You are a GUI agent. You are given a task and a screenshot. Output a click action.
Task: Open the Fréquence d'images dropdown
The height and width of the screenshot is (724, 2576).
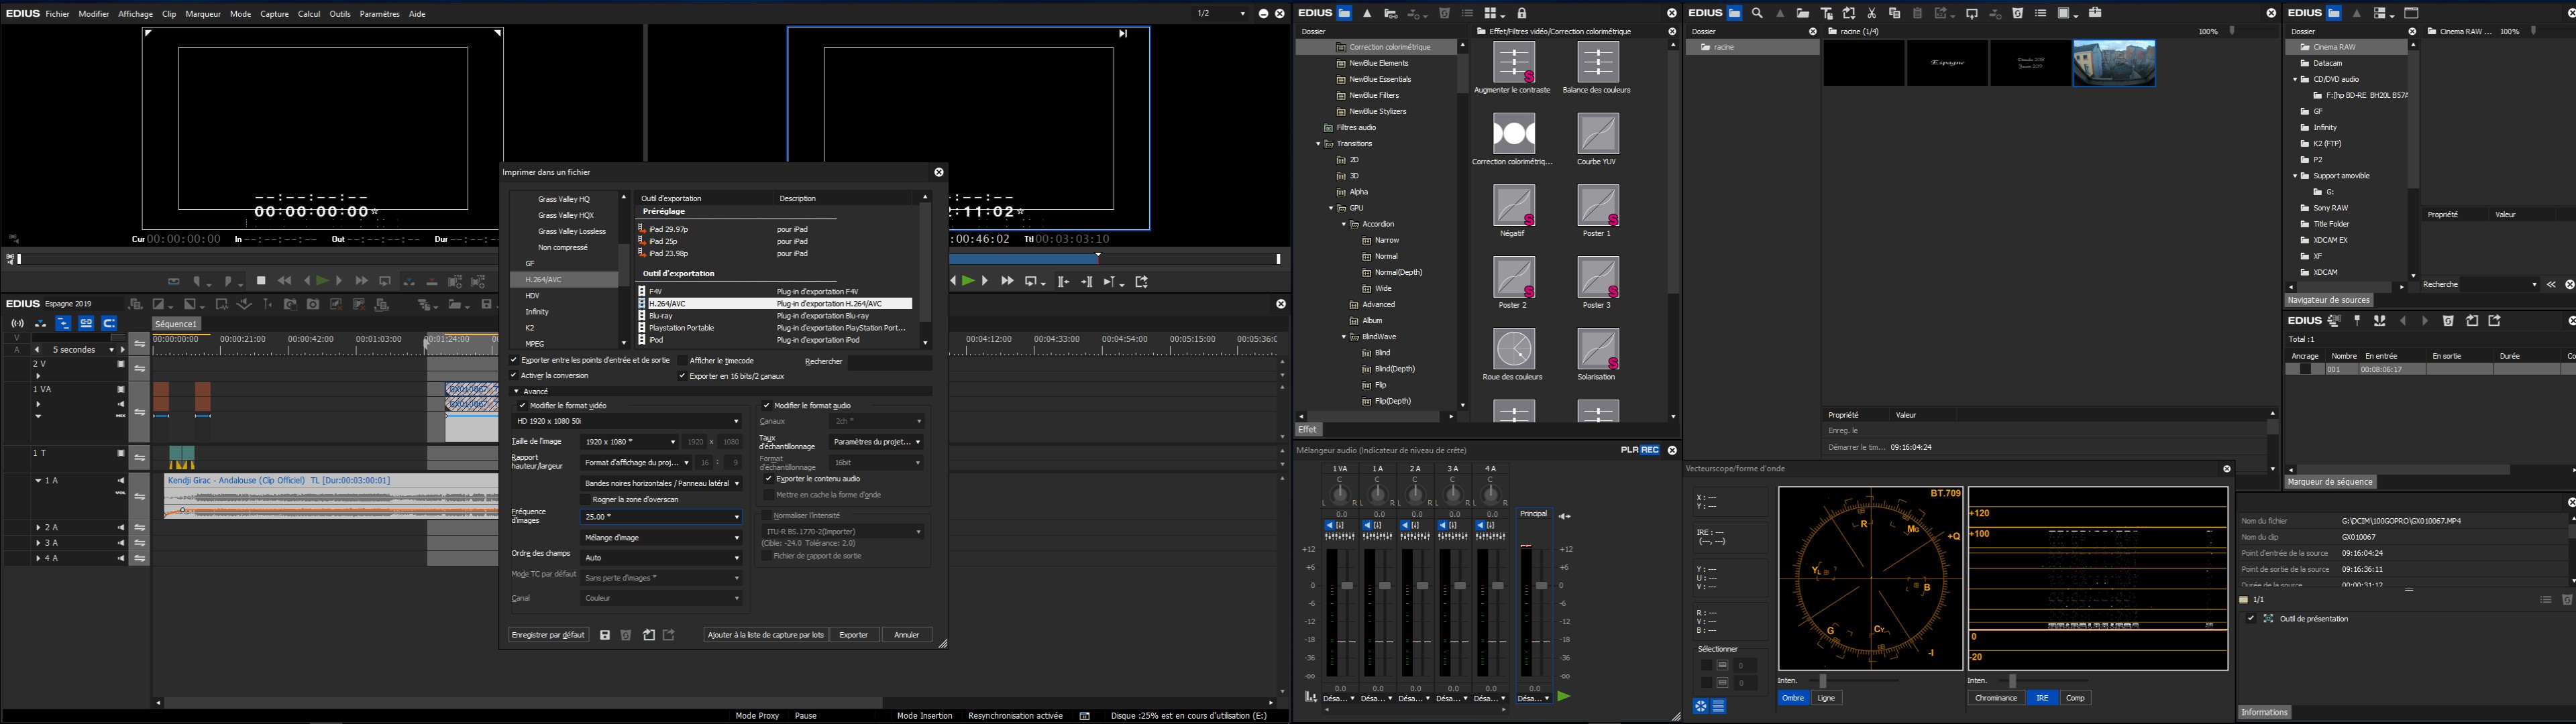tap(660, 517)
